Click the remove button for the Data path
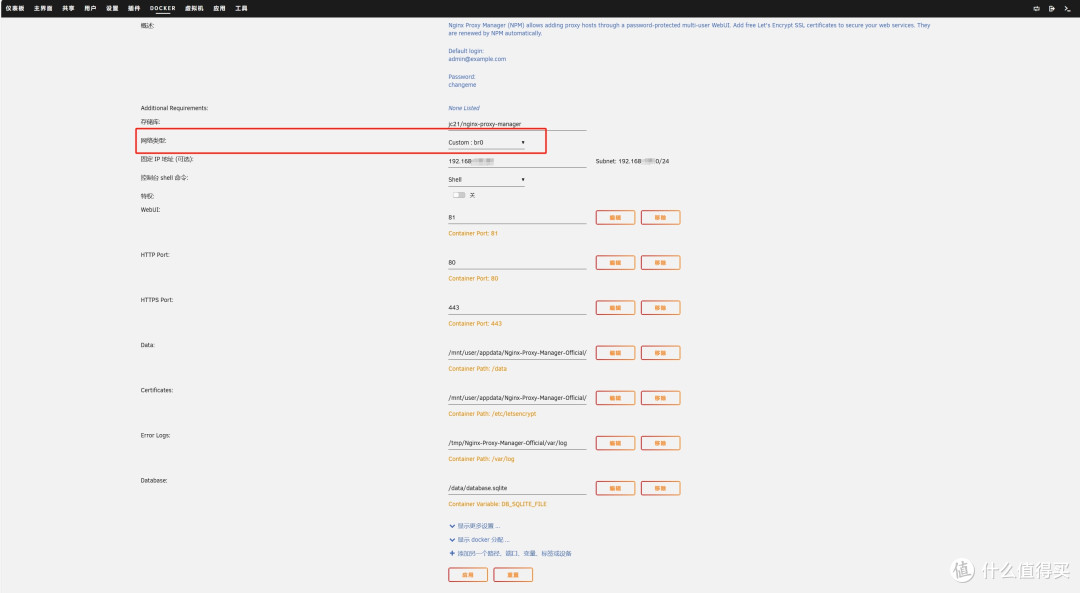Viewport: 1080px width, 593px height. point(661,353)
